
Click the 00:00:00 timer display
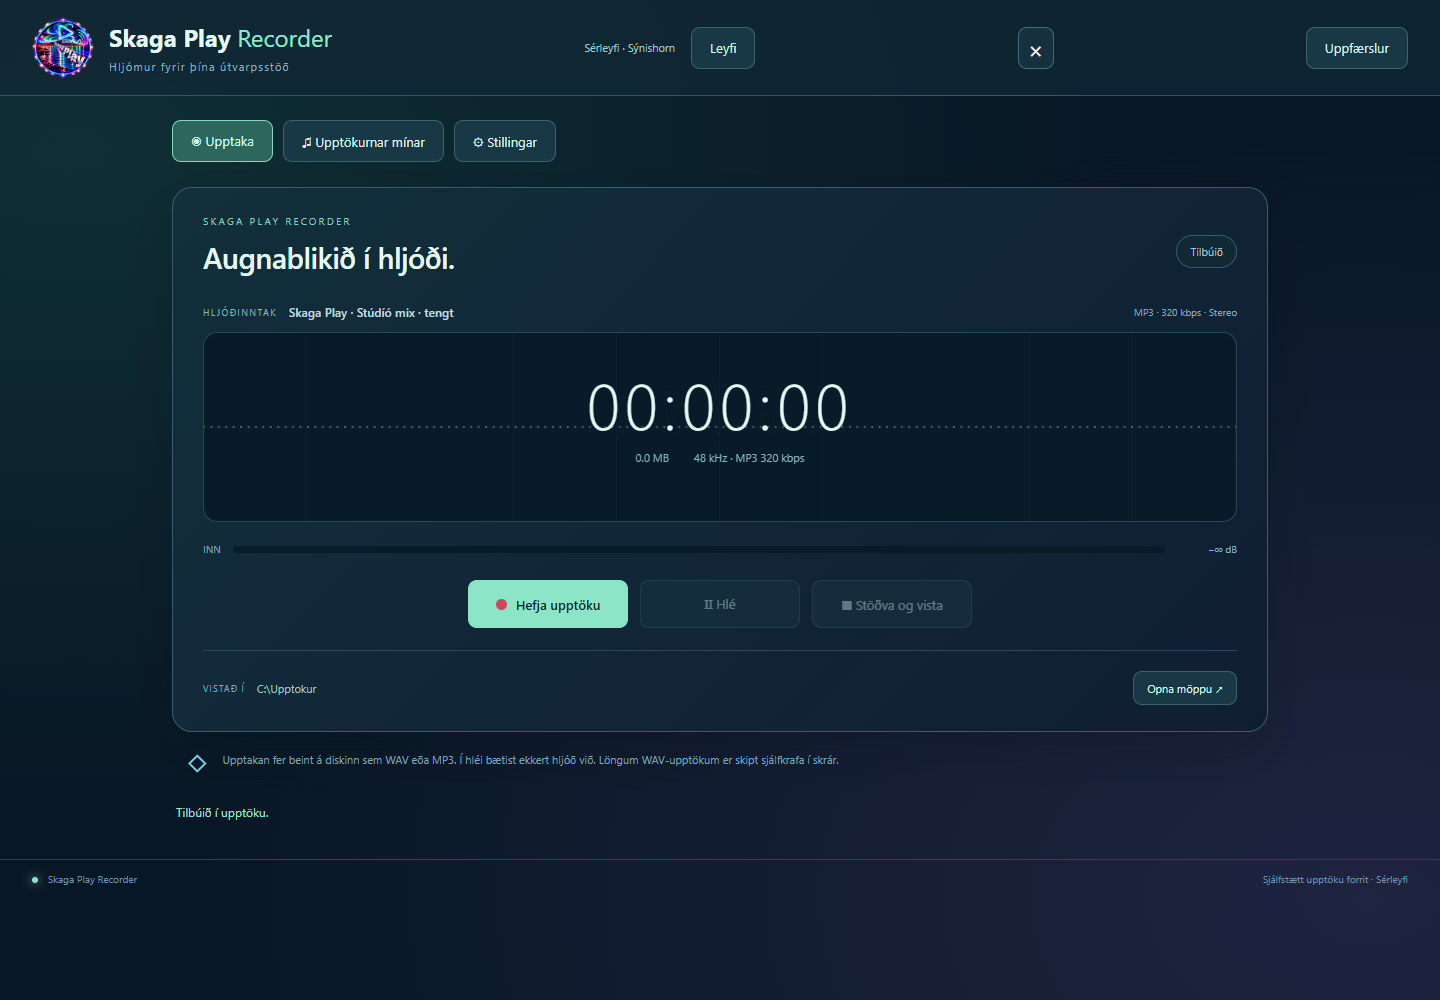tap(718, 408)
